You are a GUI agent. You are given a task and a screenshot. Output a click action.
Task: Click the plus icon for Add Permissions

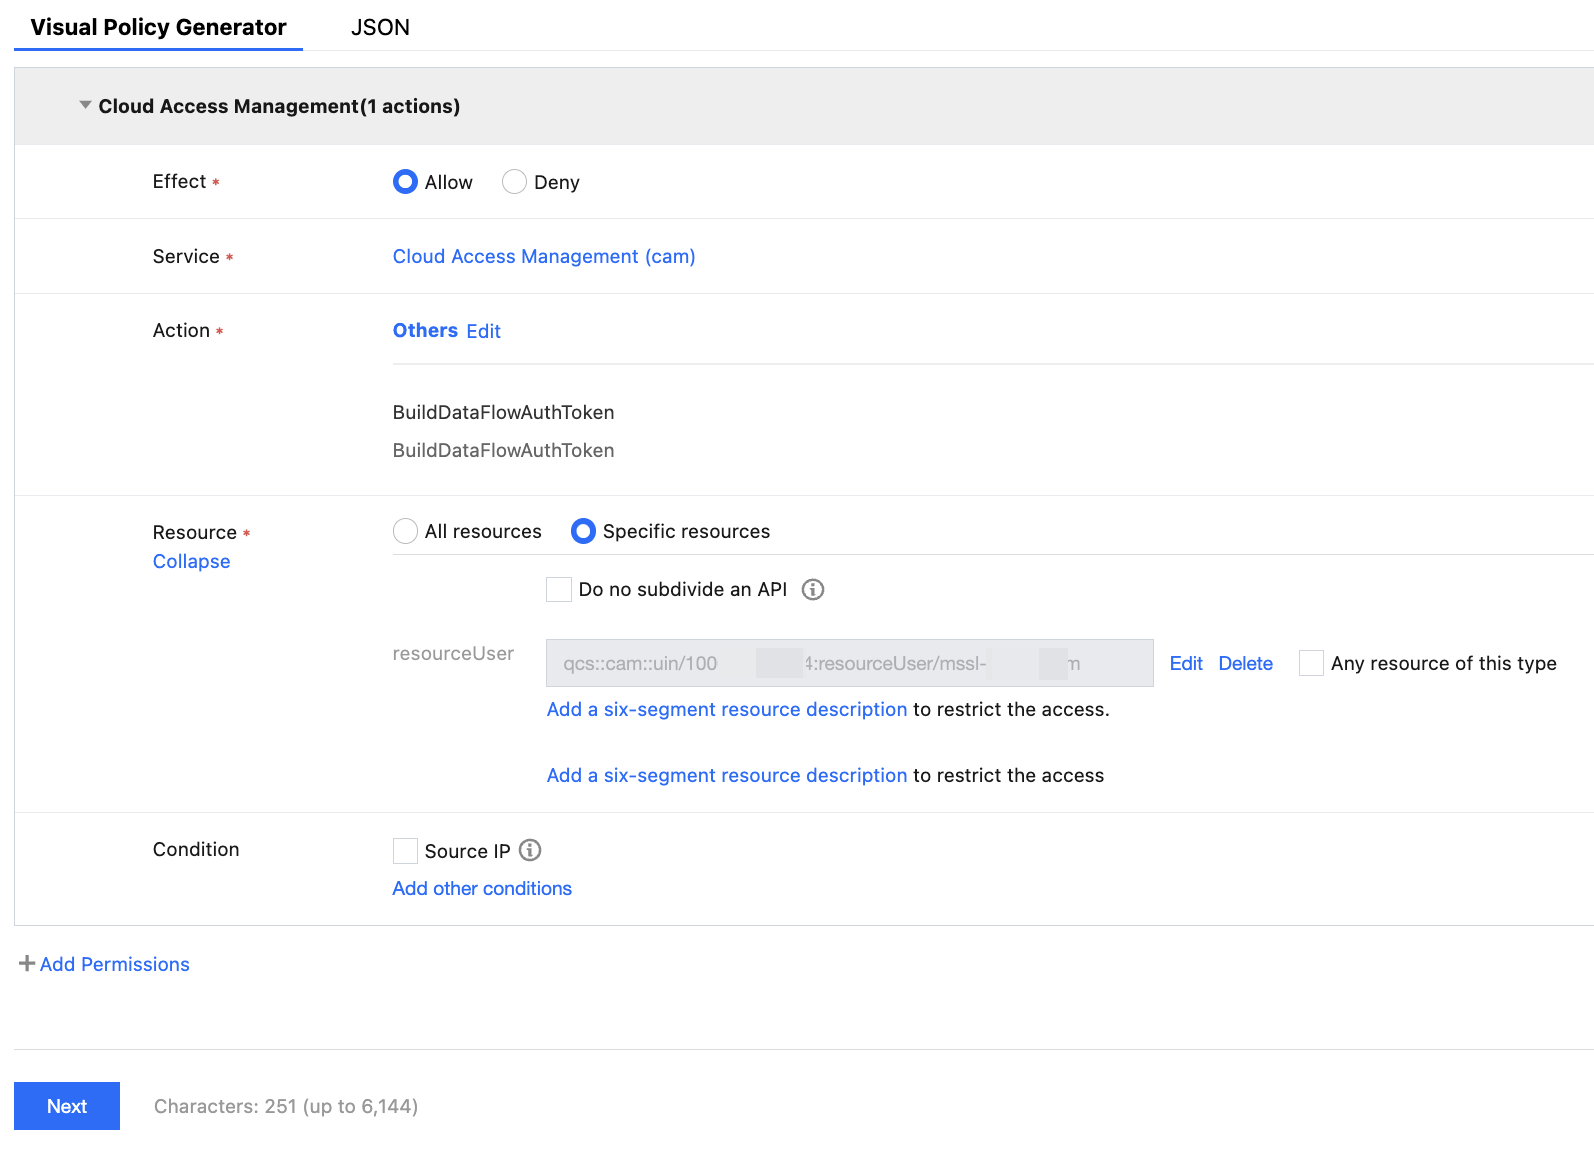tap(27, 964)
